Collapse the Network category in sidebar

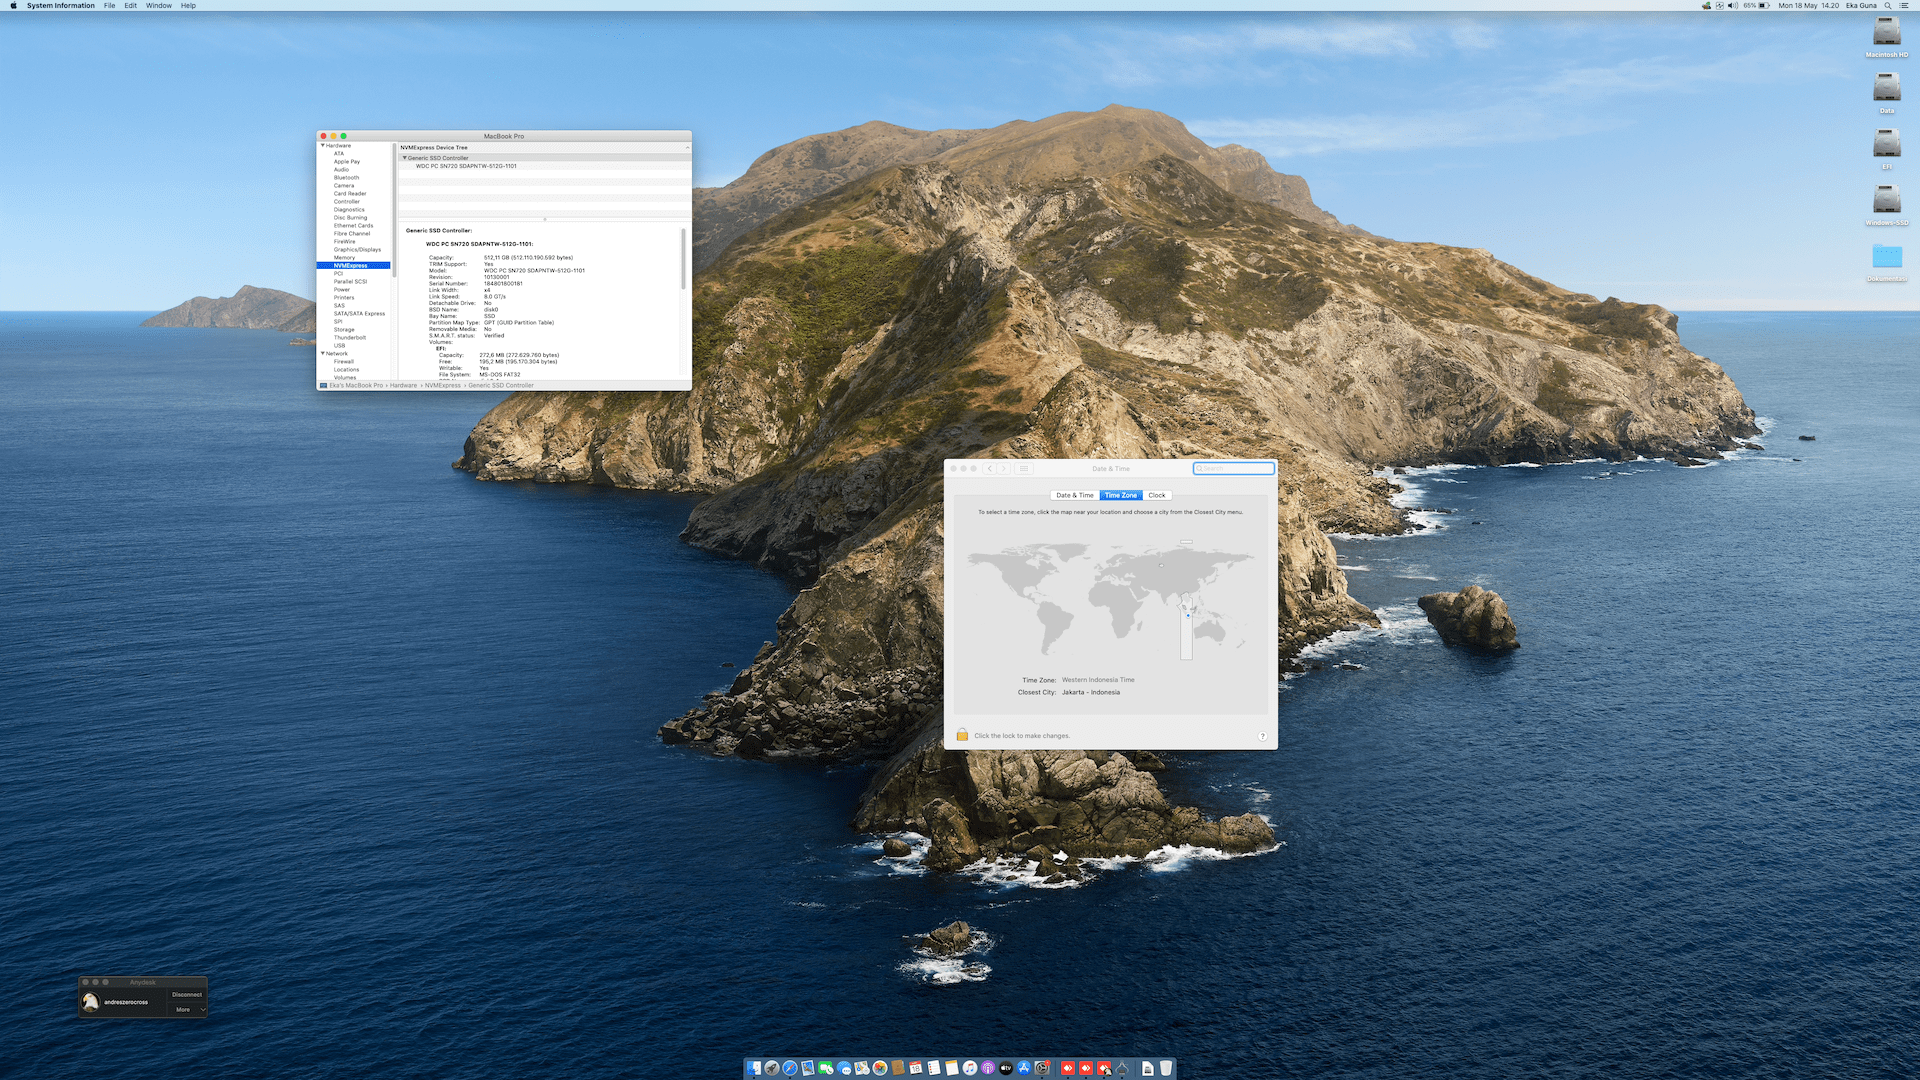pos(322,354)
